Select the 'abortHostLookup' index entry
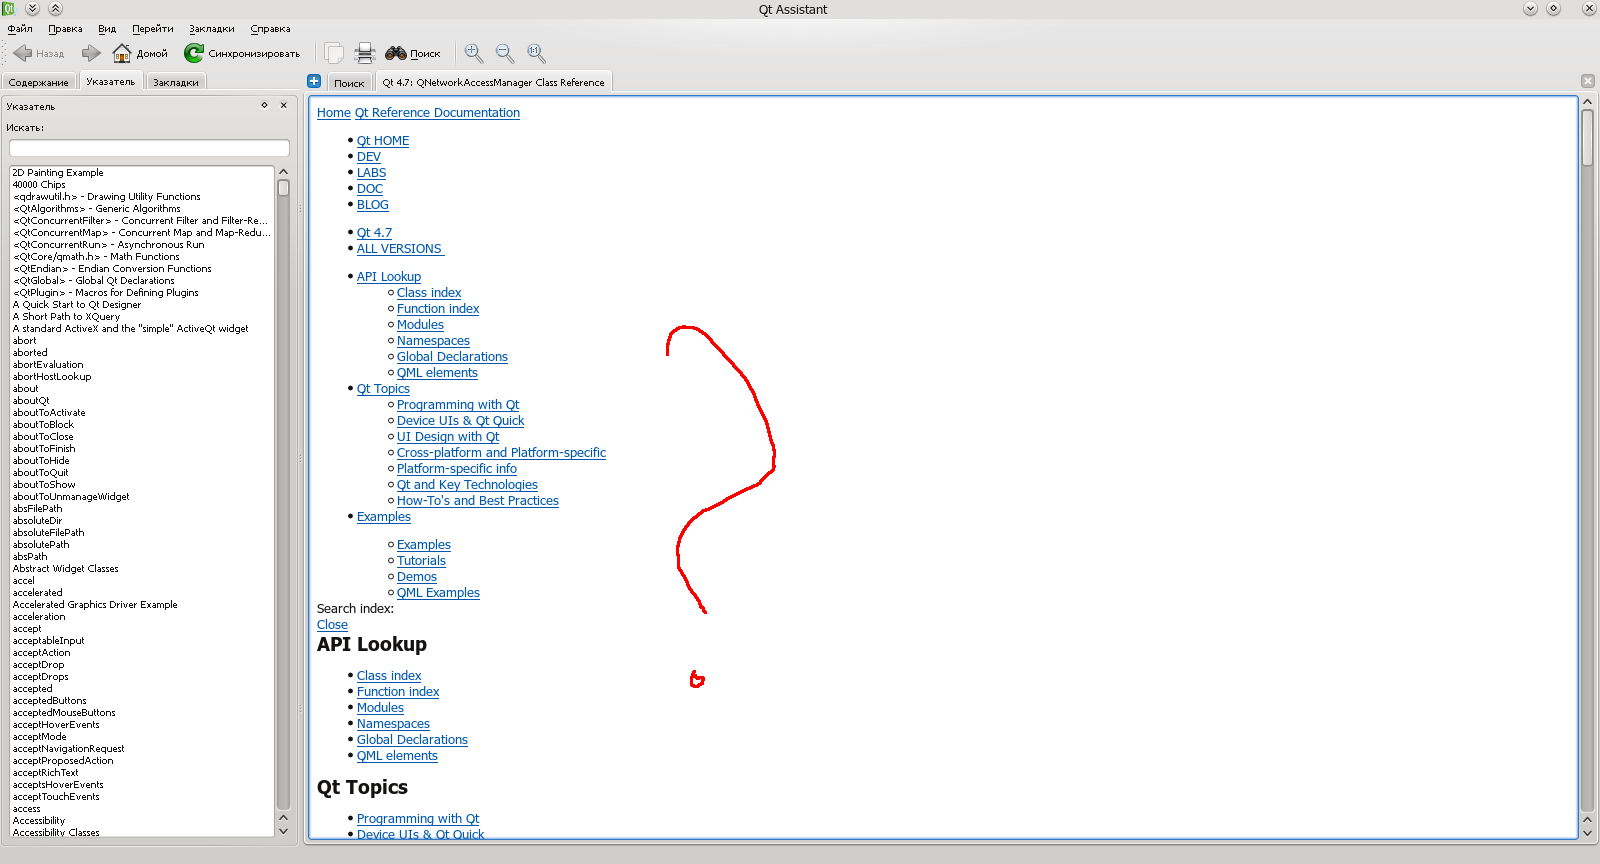This screenshot has height=864, width=1600. 52,377
